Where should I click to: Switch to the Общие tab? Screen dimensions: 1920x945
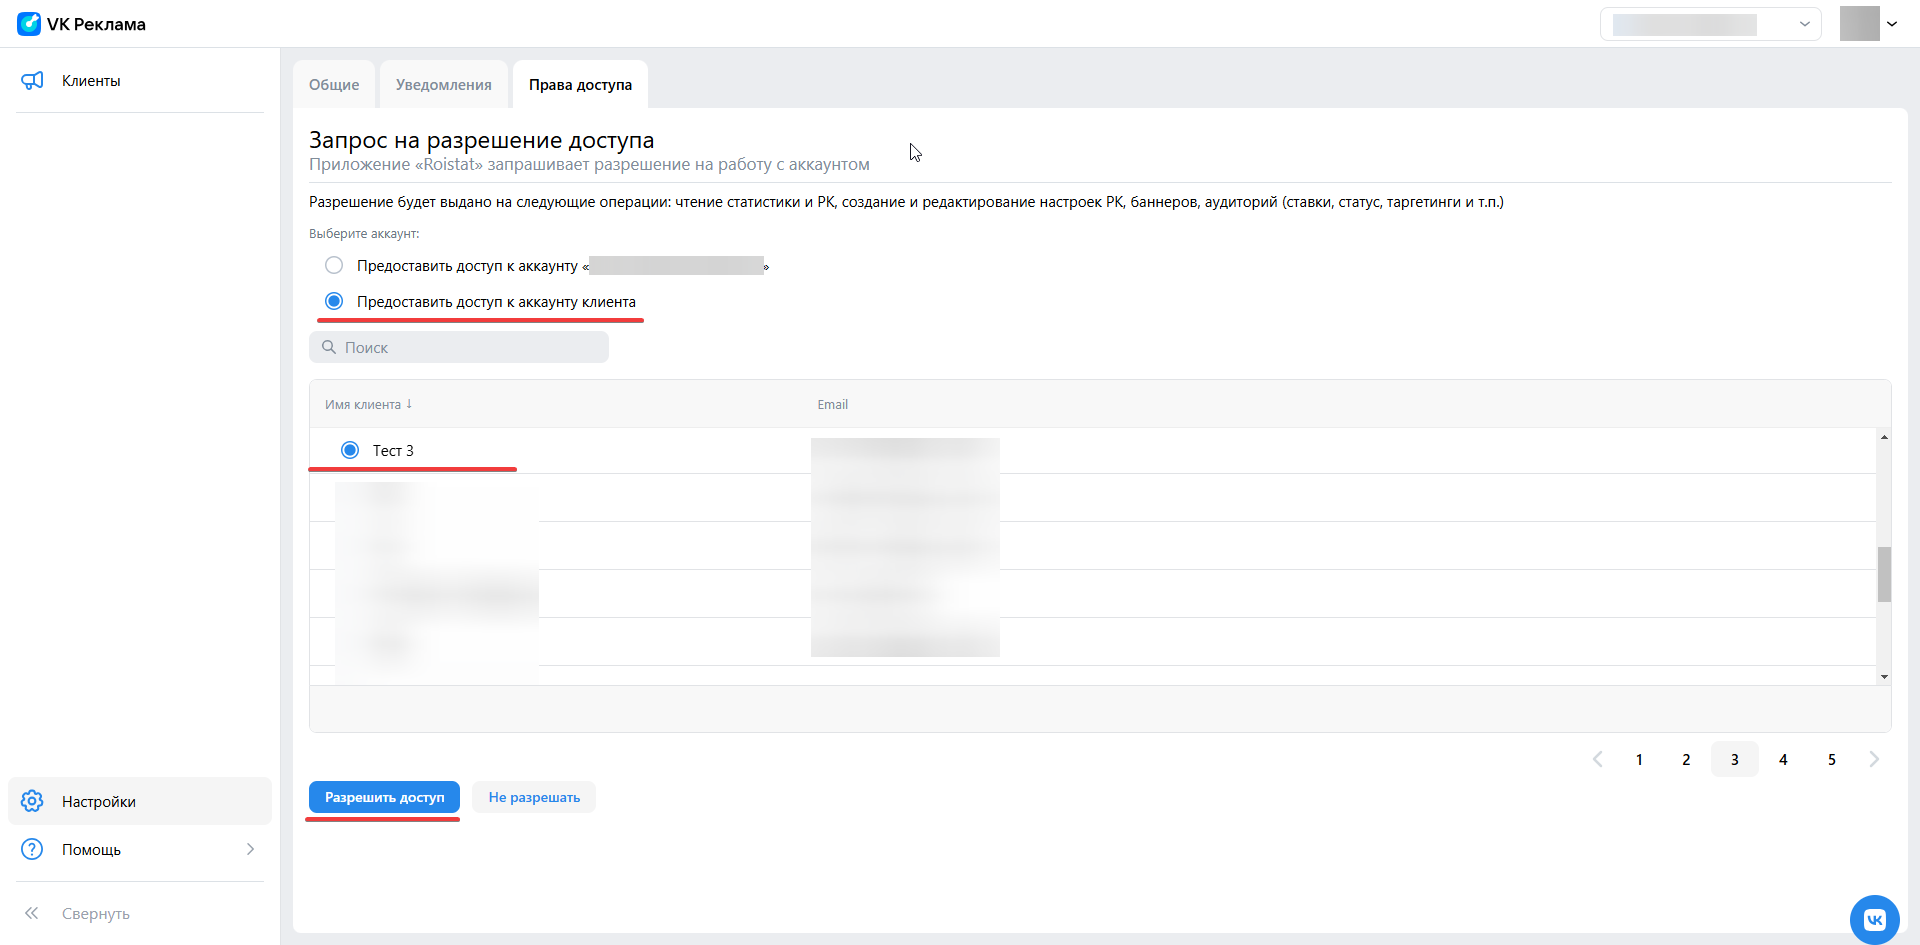[x=334, y=85]
